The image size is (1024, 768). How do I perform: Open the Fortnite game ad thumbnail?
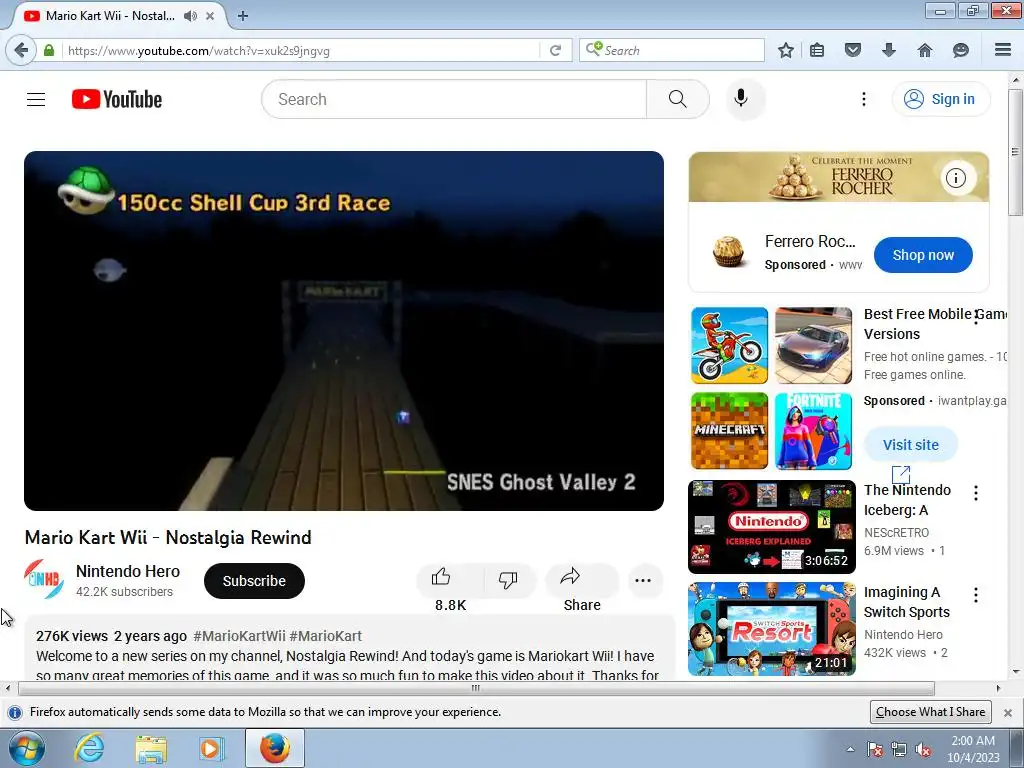click(x=813, y=431)
